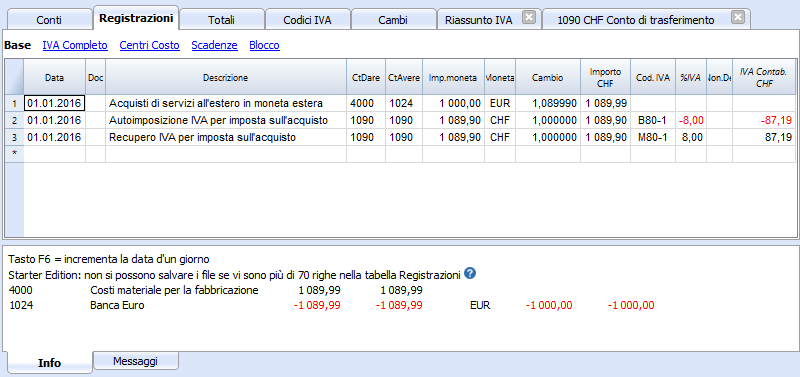Click the 4000 debit account cell
The height and width of the screenshot is (377, 800).
point(366,104)
